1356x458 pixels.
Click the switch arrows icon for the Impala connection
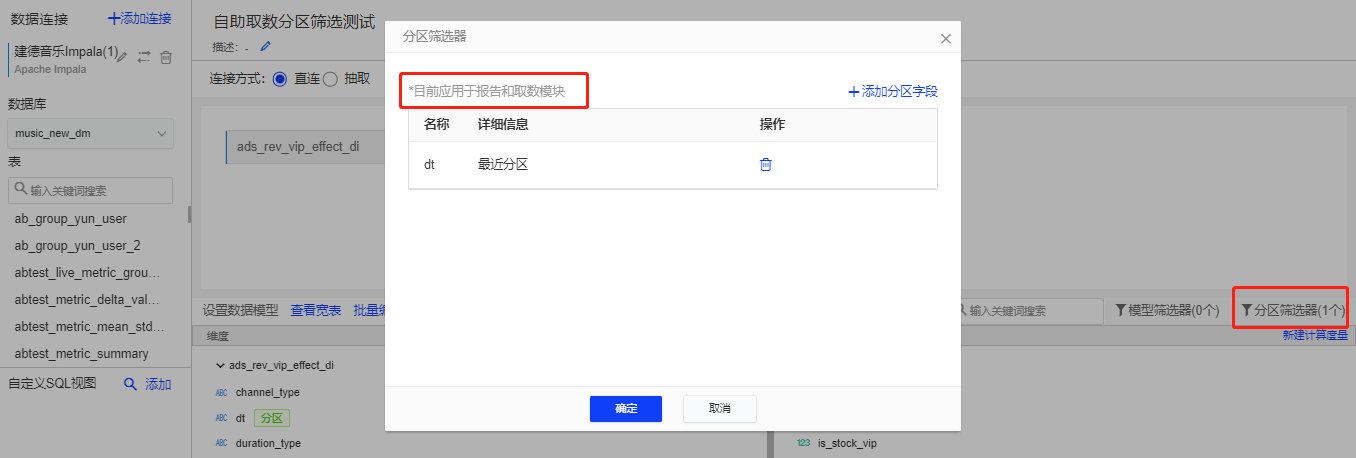click(x=144, y=57)
